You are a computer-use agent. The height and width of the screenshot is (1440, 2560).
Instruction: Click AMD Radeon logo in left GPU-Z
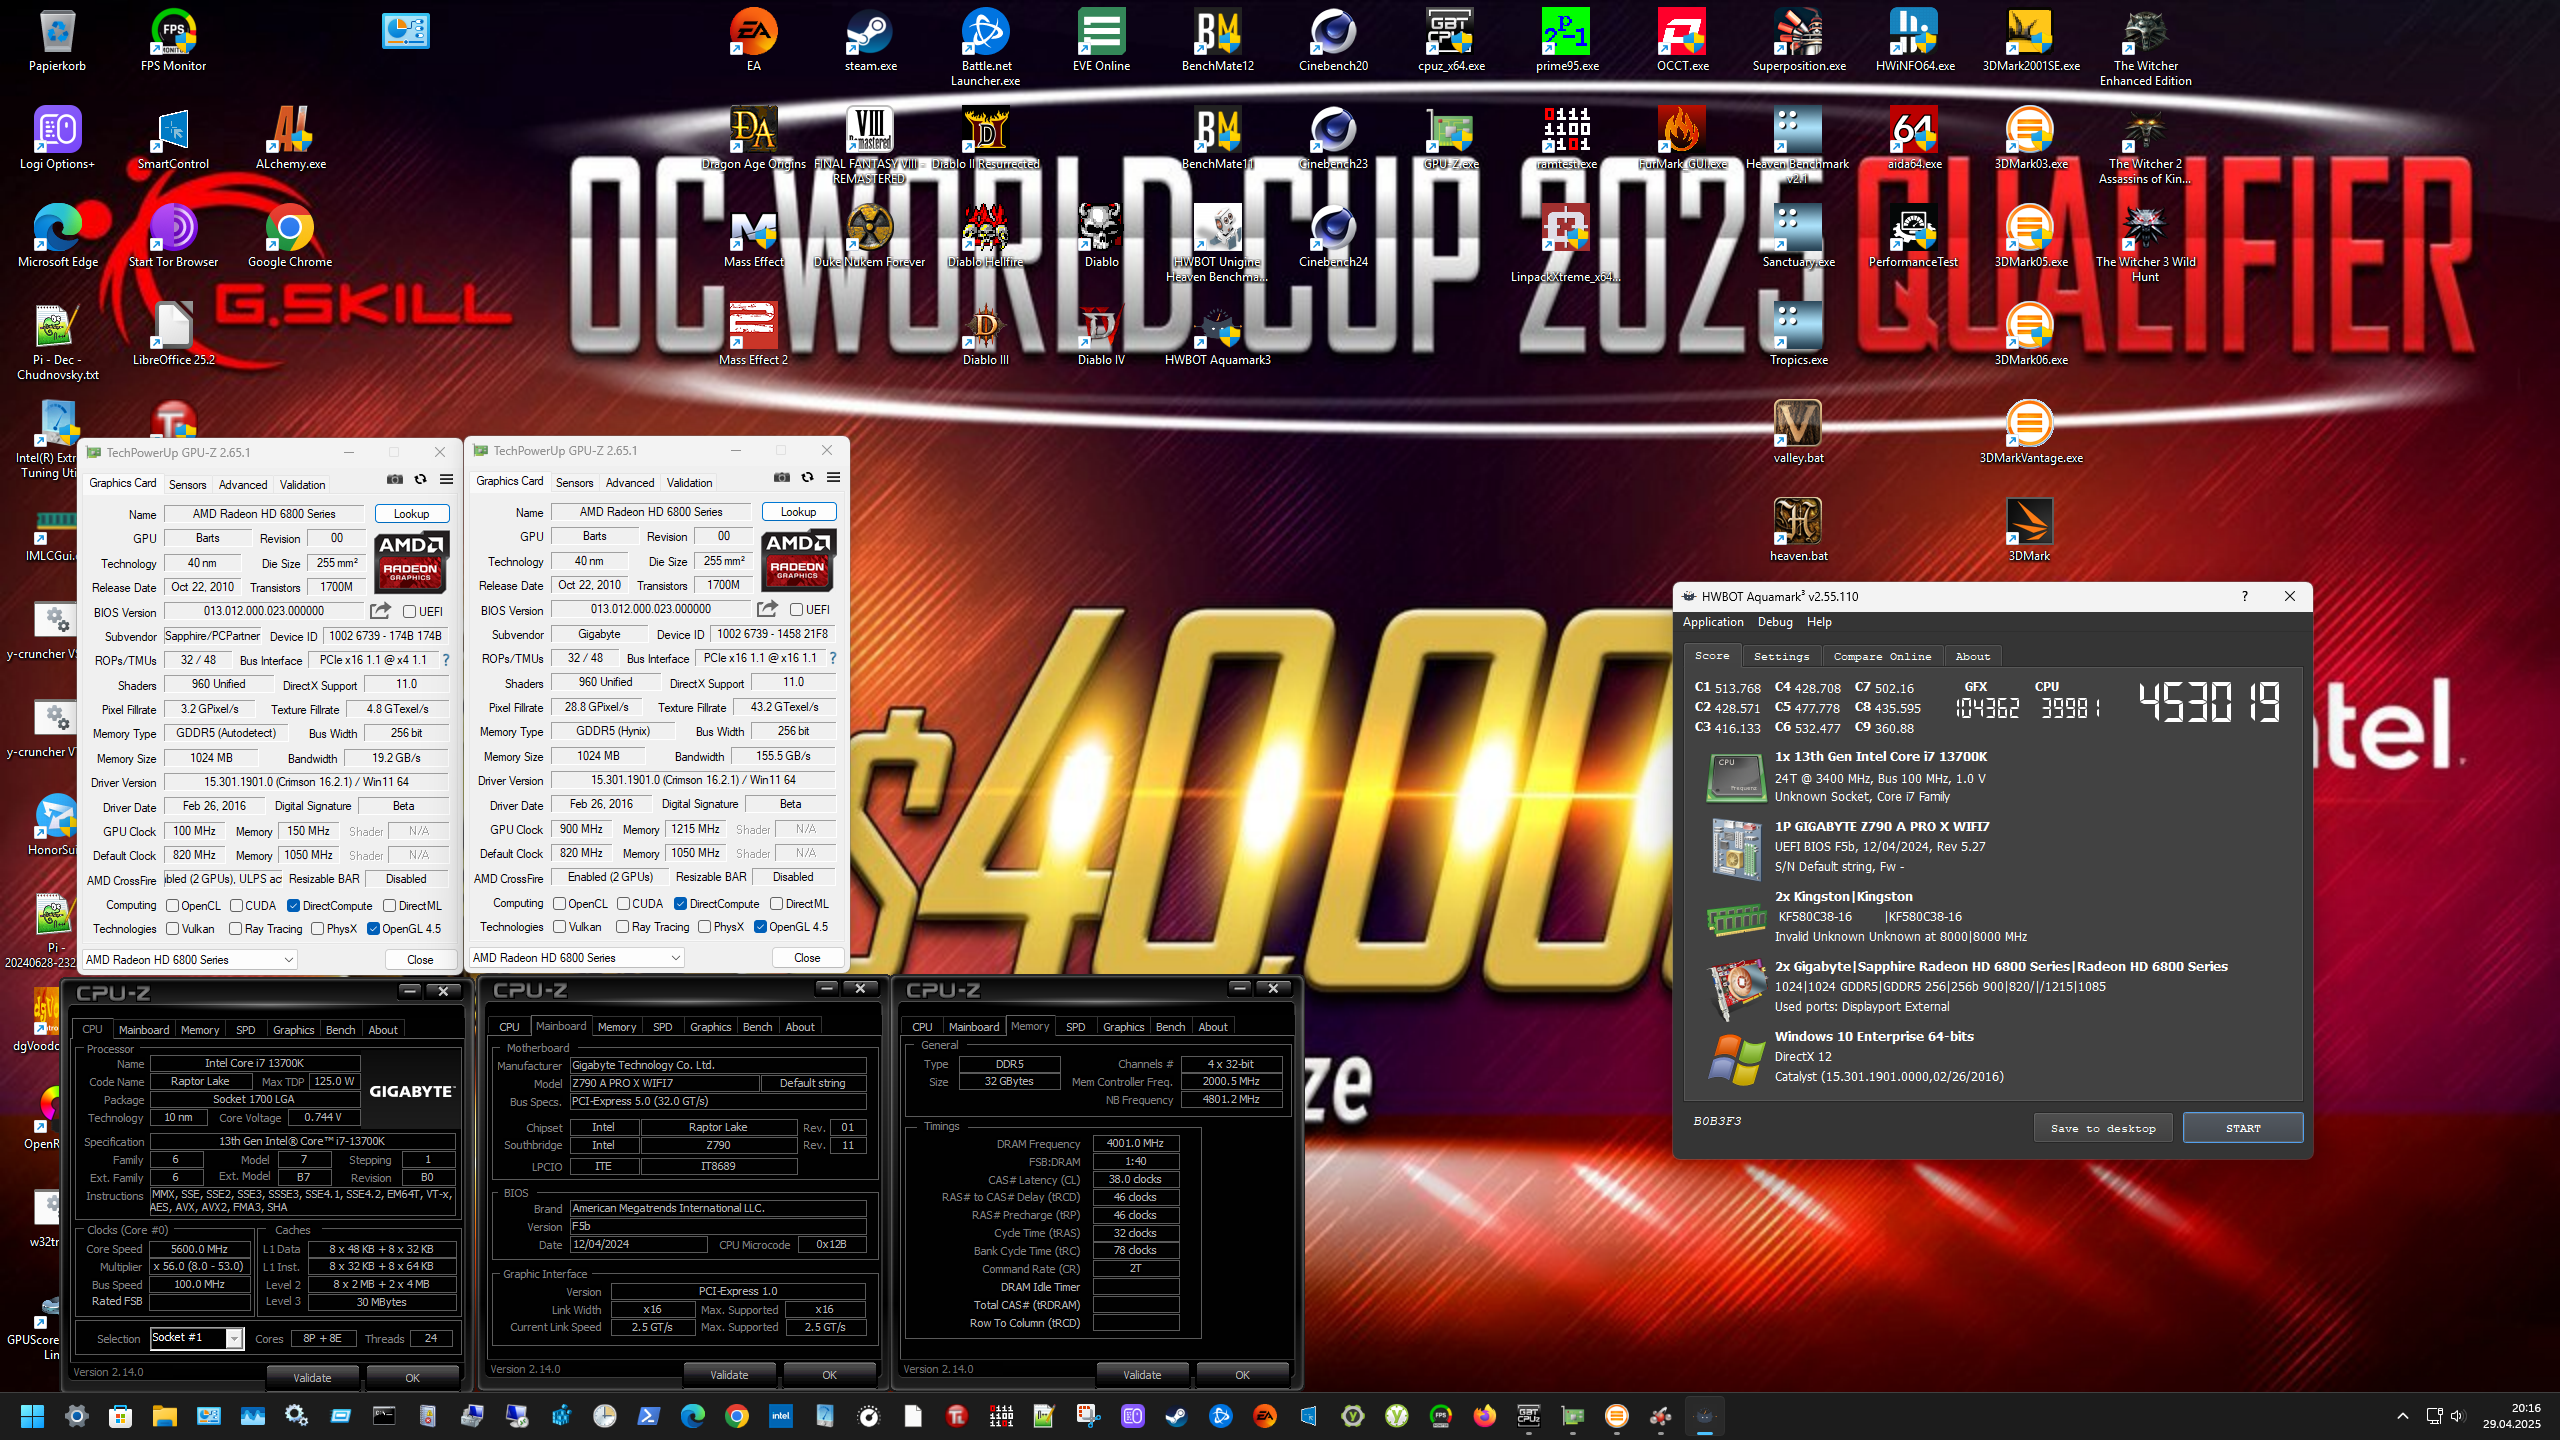[411, 562]
